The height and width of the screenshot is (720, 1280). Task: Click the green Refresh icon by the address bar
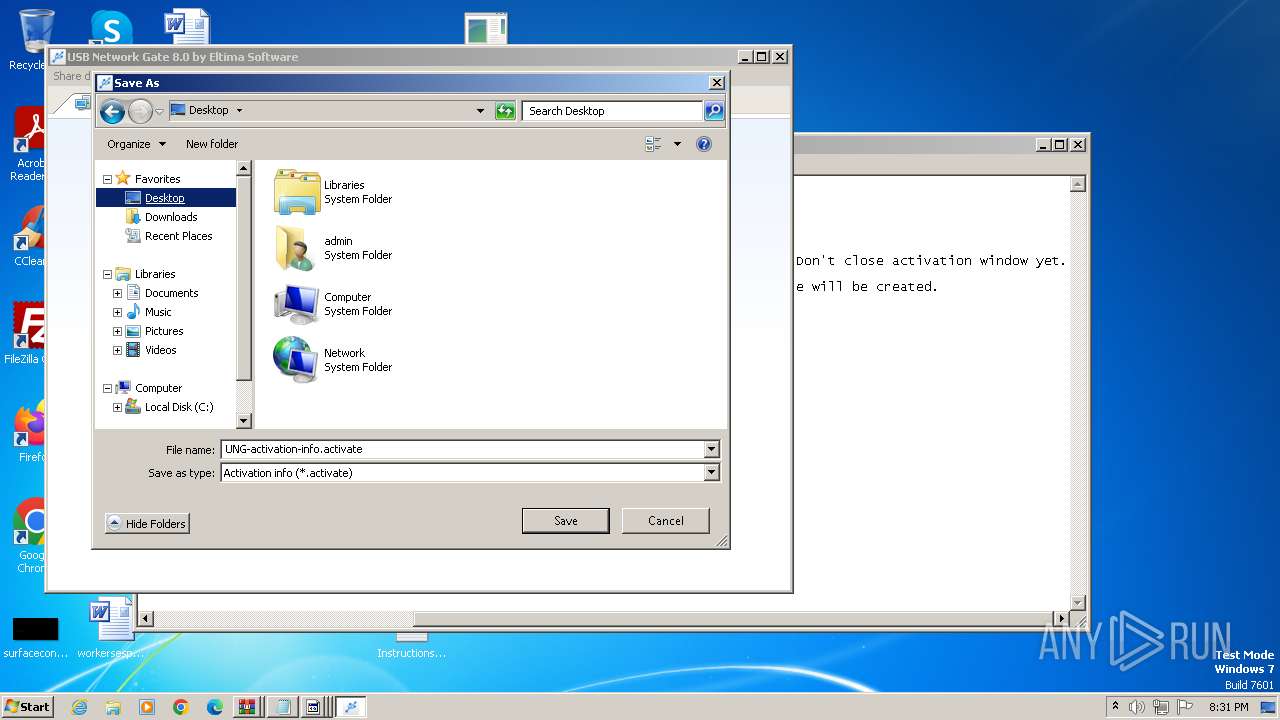[505, 111]
